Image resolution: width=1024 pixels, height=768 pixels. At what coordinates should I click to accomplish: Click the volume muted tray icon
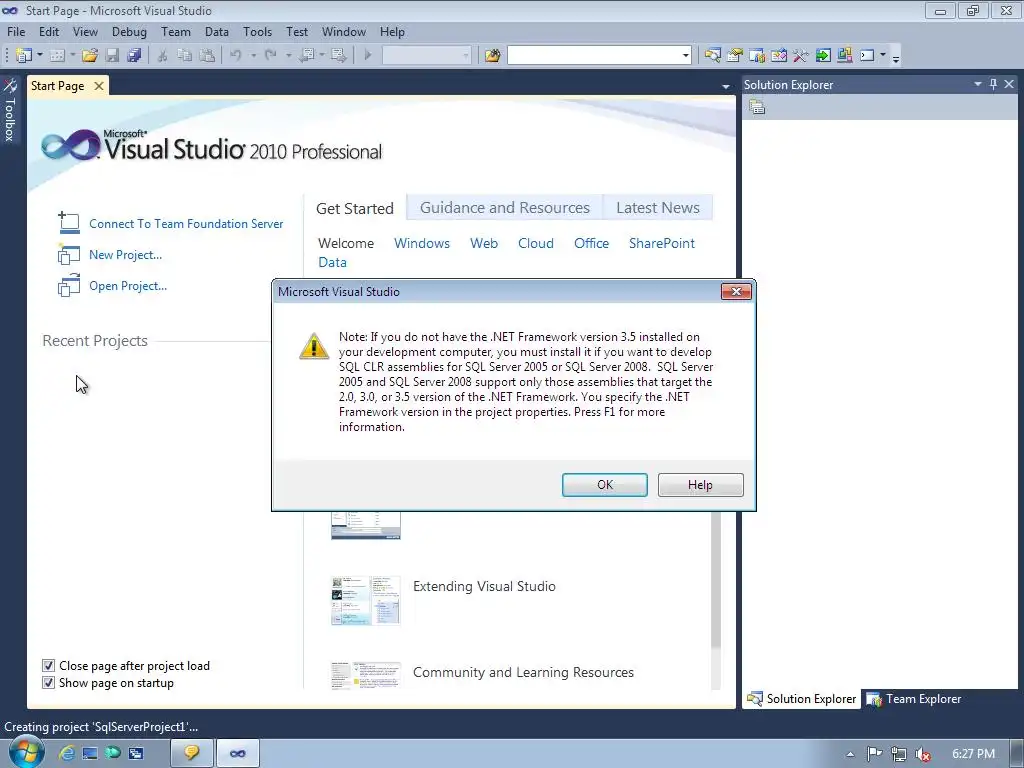click(922, 754)
